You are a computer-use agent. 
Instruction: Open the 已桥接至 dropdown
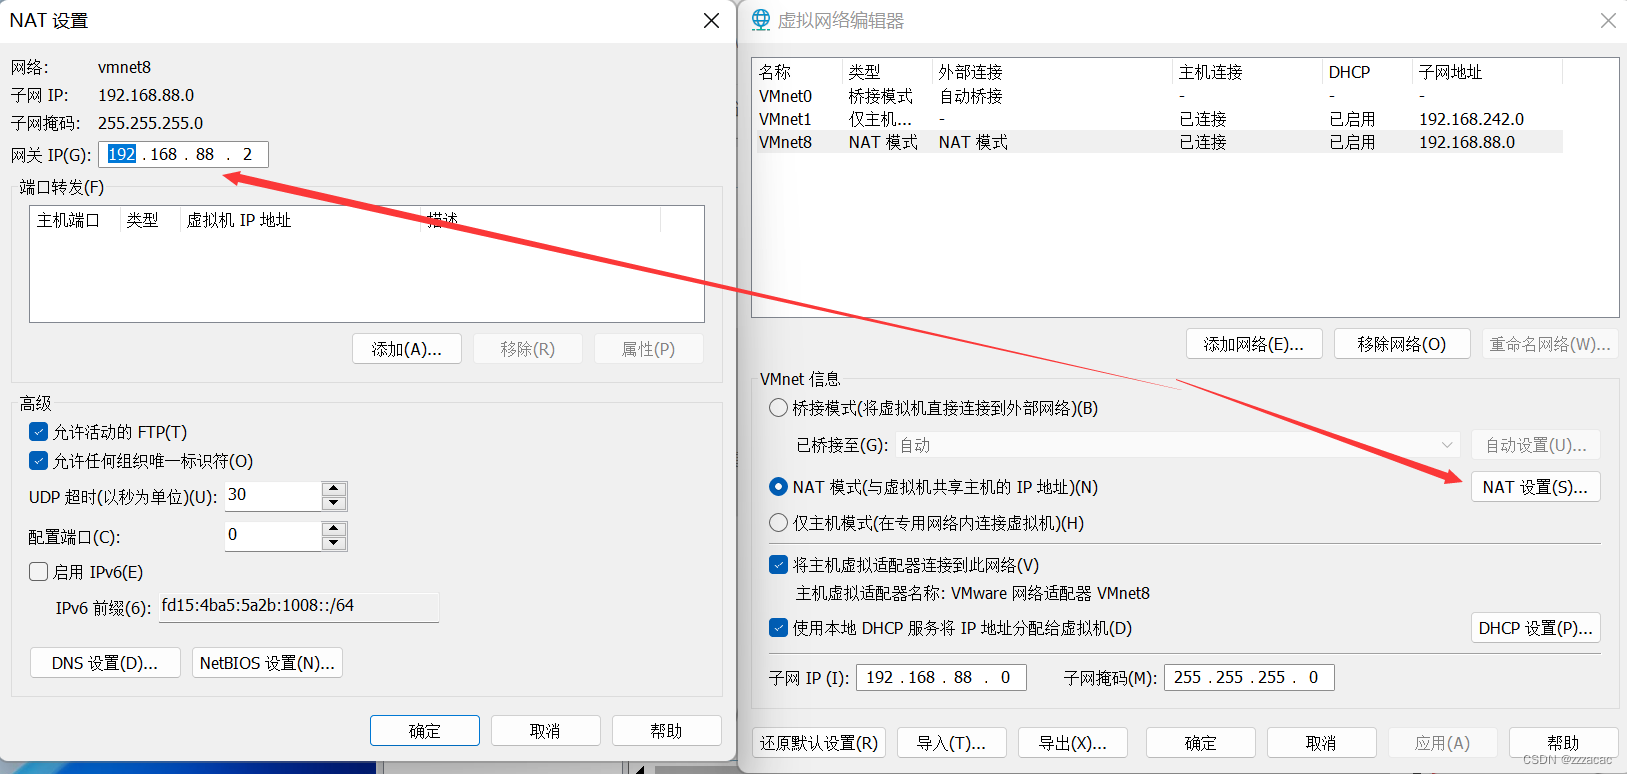click(1177, 445)
